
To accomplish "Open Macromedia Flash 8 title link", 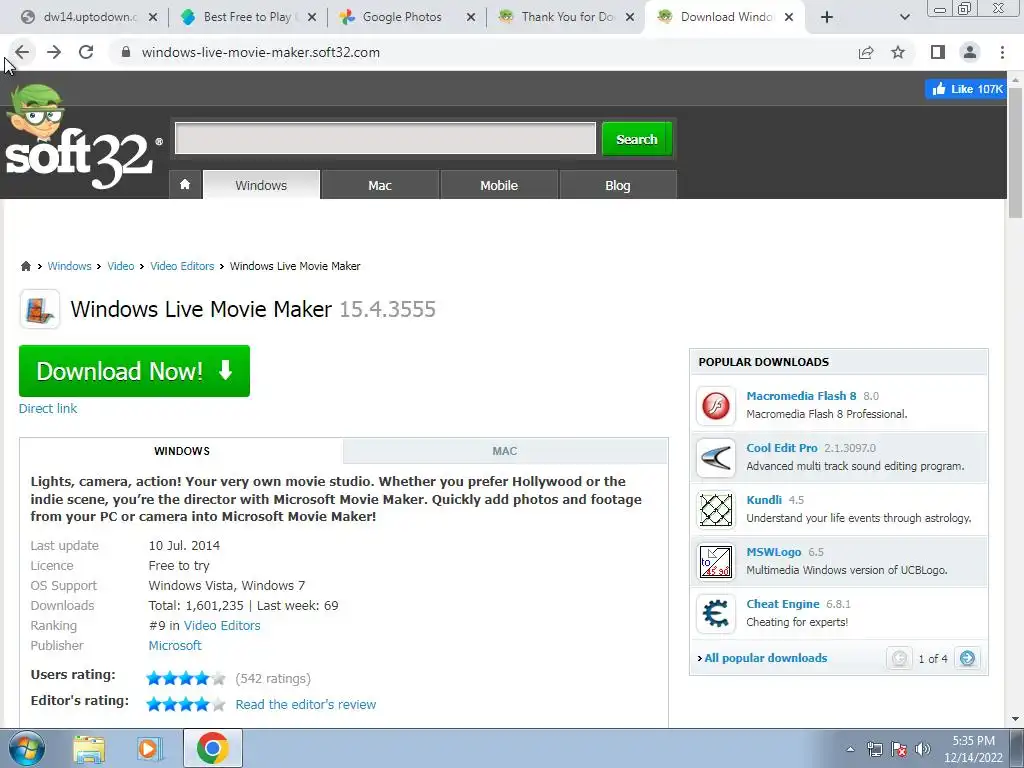I will 801,396.
